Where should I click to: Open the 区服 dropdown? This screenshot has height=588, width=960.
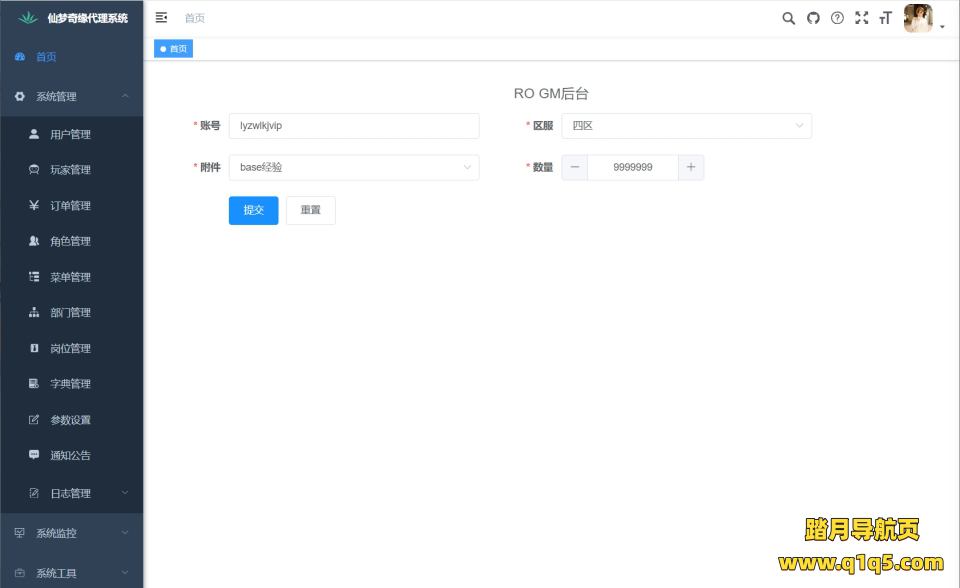click(x=686, y=126)
